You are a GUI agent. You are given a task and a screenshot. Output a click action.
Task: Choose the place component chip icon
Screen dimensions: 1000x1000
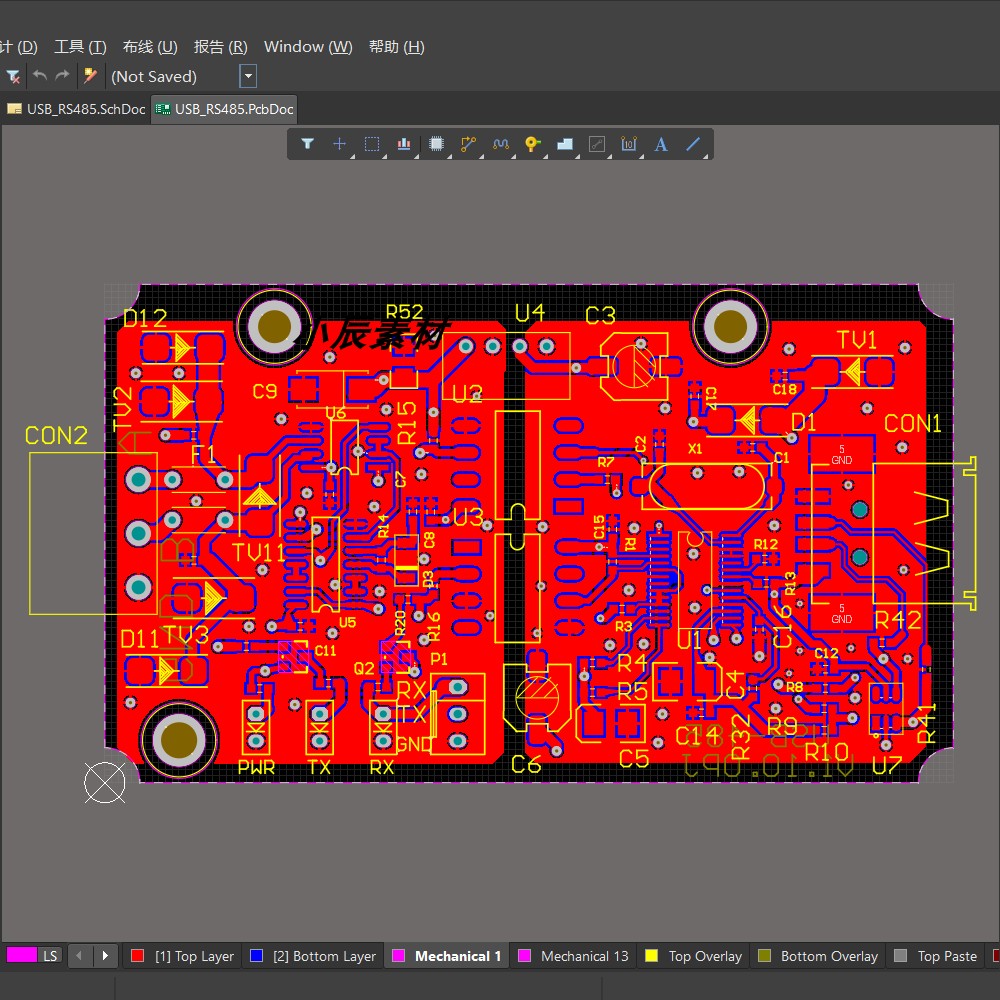point(436,144)
